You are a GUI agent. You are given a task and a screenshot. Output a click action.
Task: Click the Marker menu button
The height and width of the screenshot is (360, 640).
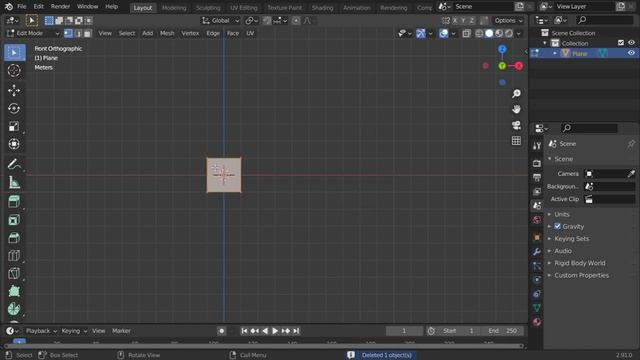click(121, 331)
